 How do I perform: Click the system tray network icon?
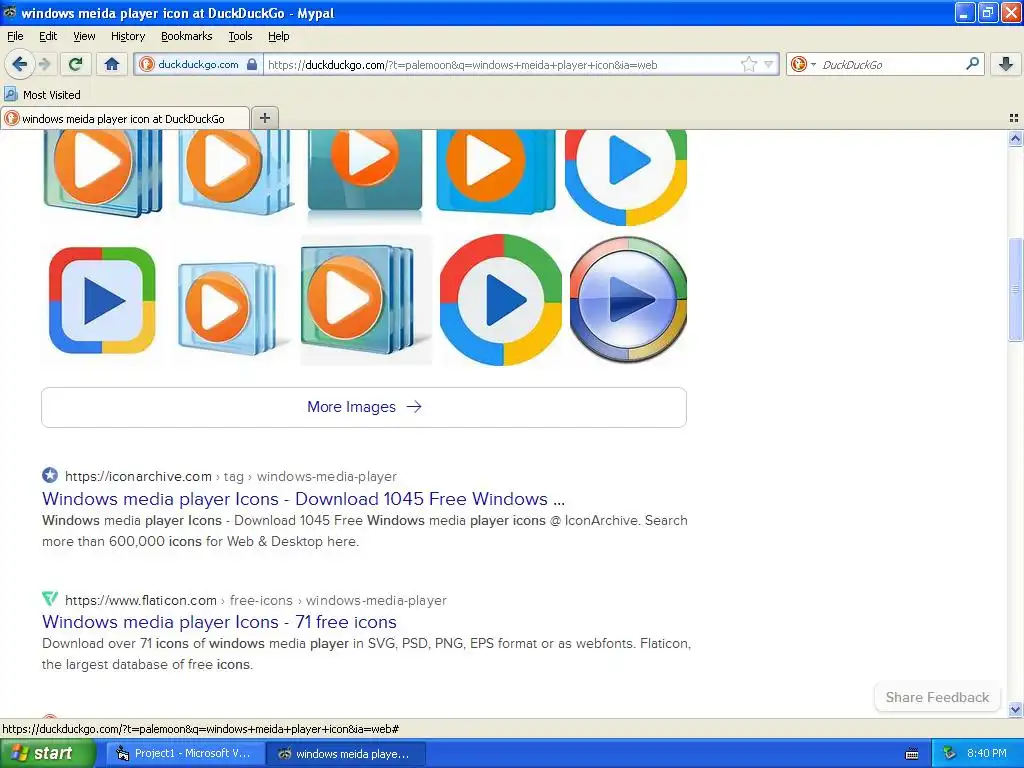(x=949, y=754)
